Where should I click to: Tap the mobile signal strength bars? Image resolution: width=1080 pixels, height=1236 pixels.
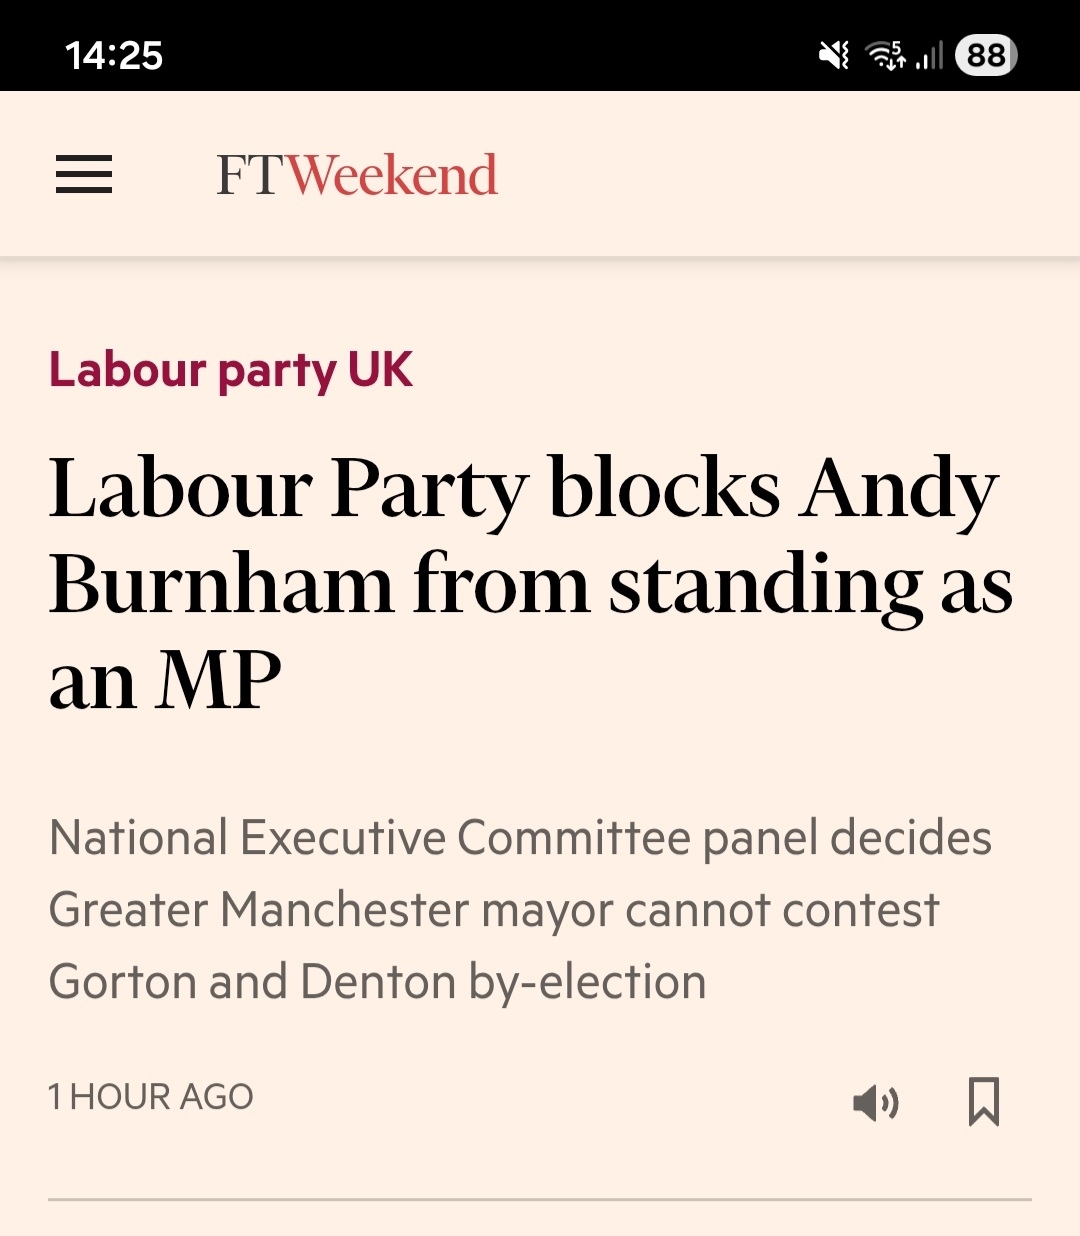pos(930,56)
